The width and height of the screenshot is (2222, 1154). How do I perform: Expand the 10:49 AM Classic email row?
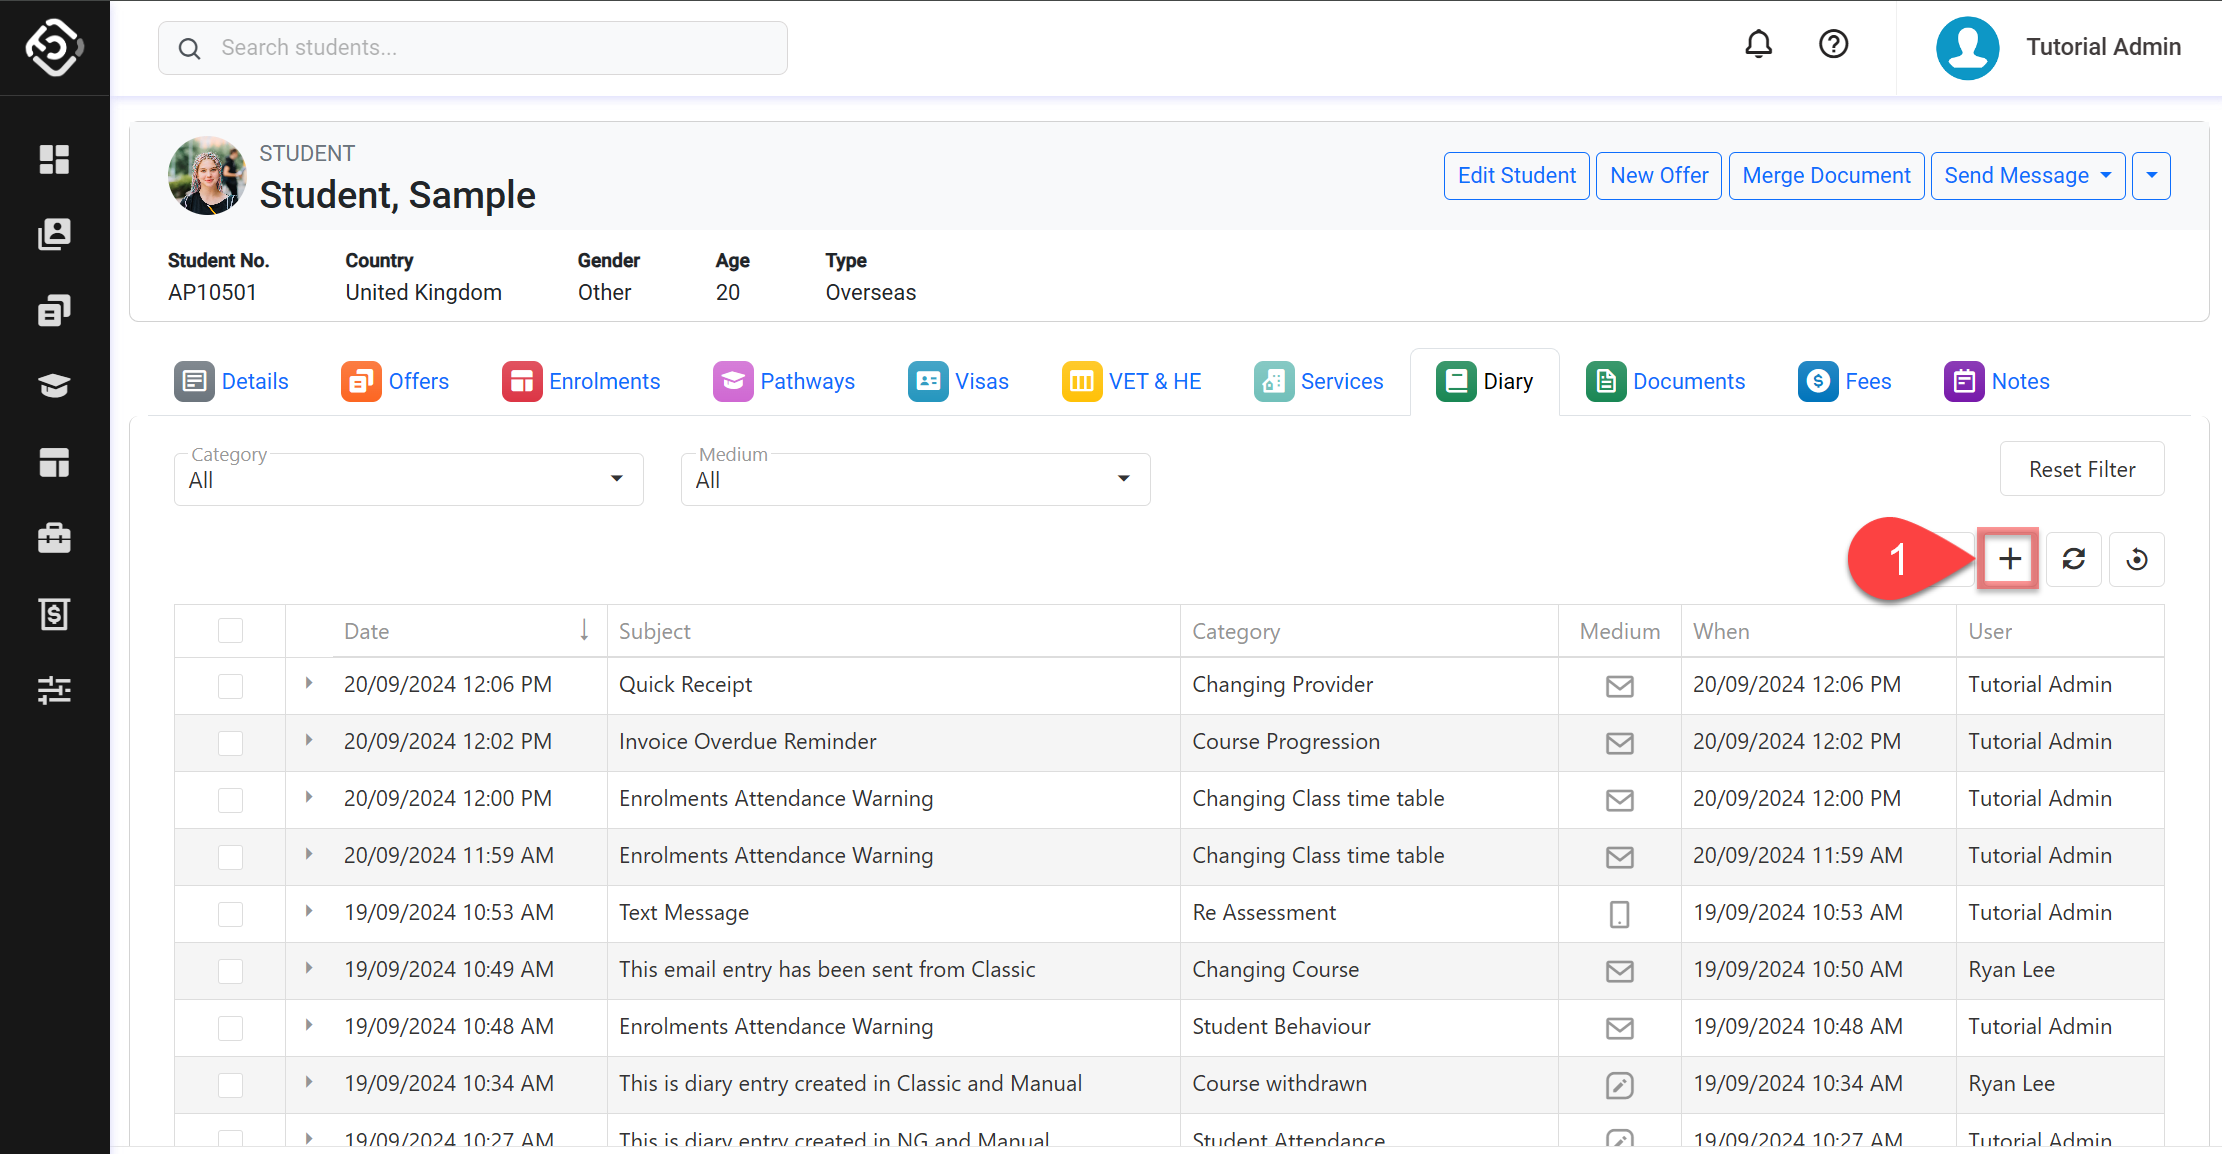click(x=309, y=968)
